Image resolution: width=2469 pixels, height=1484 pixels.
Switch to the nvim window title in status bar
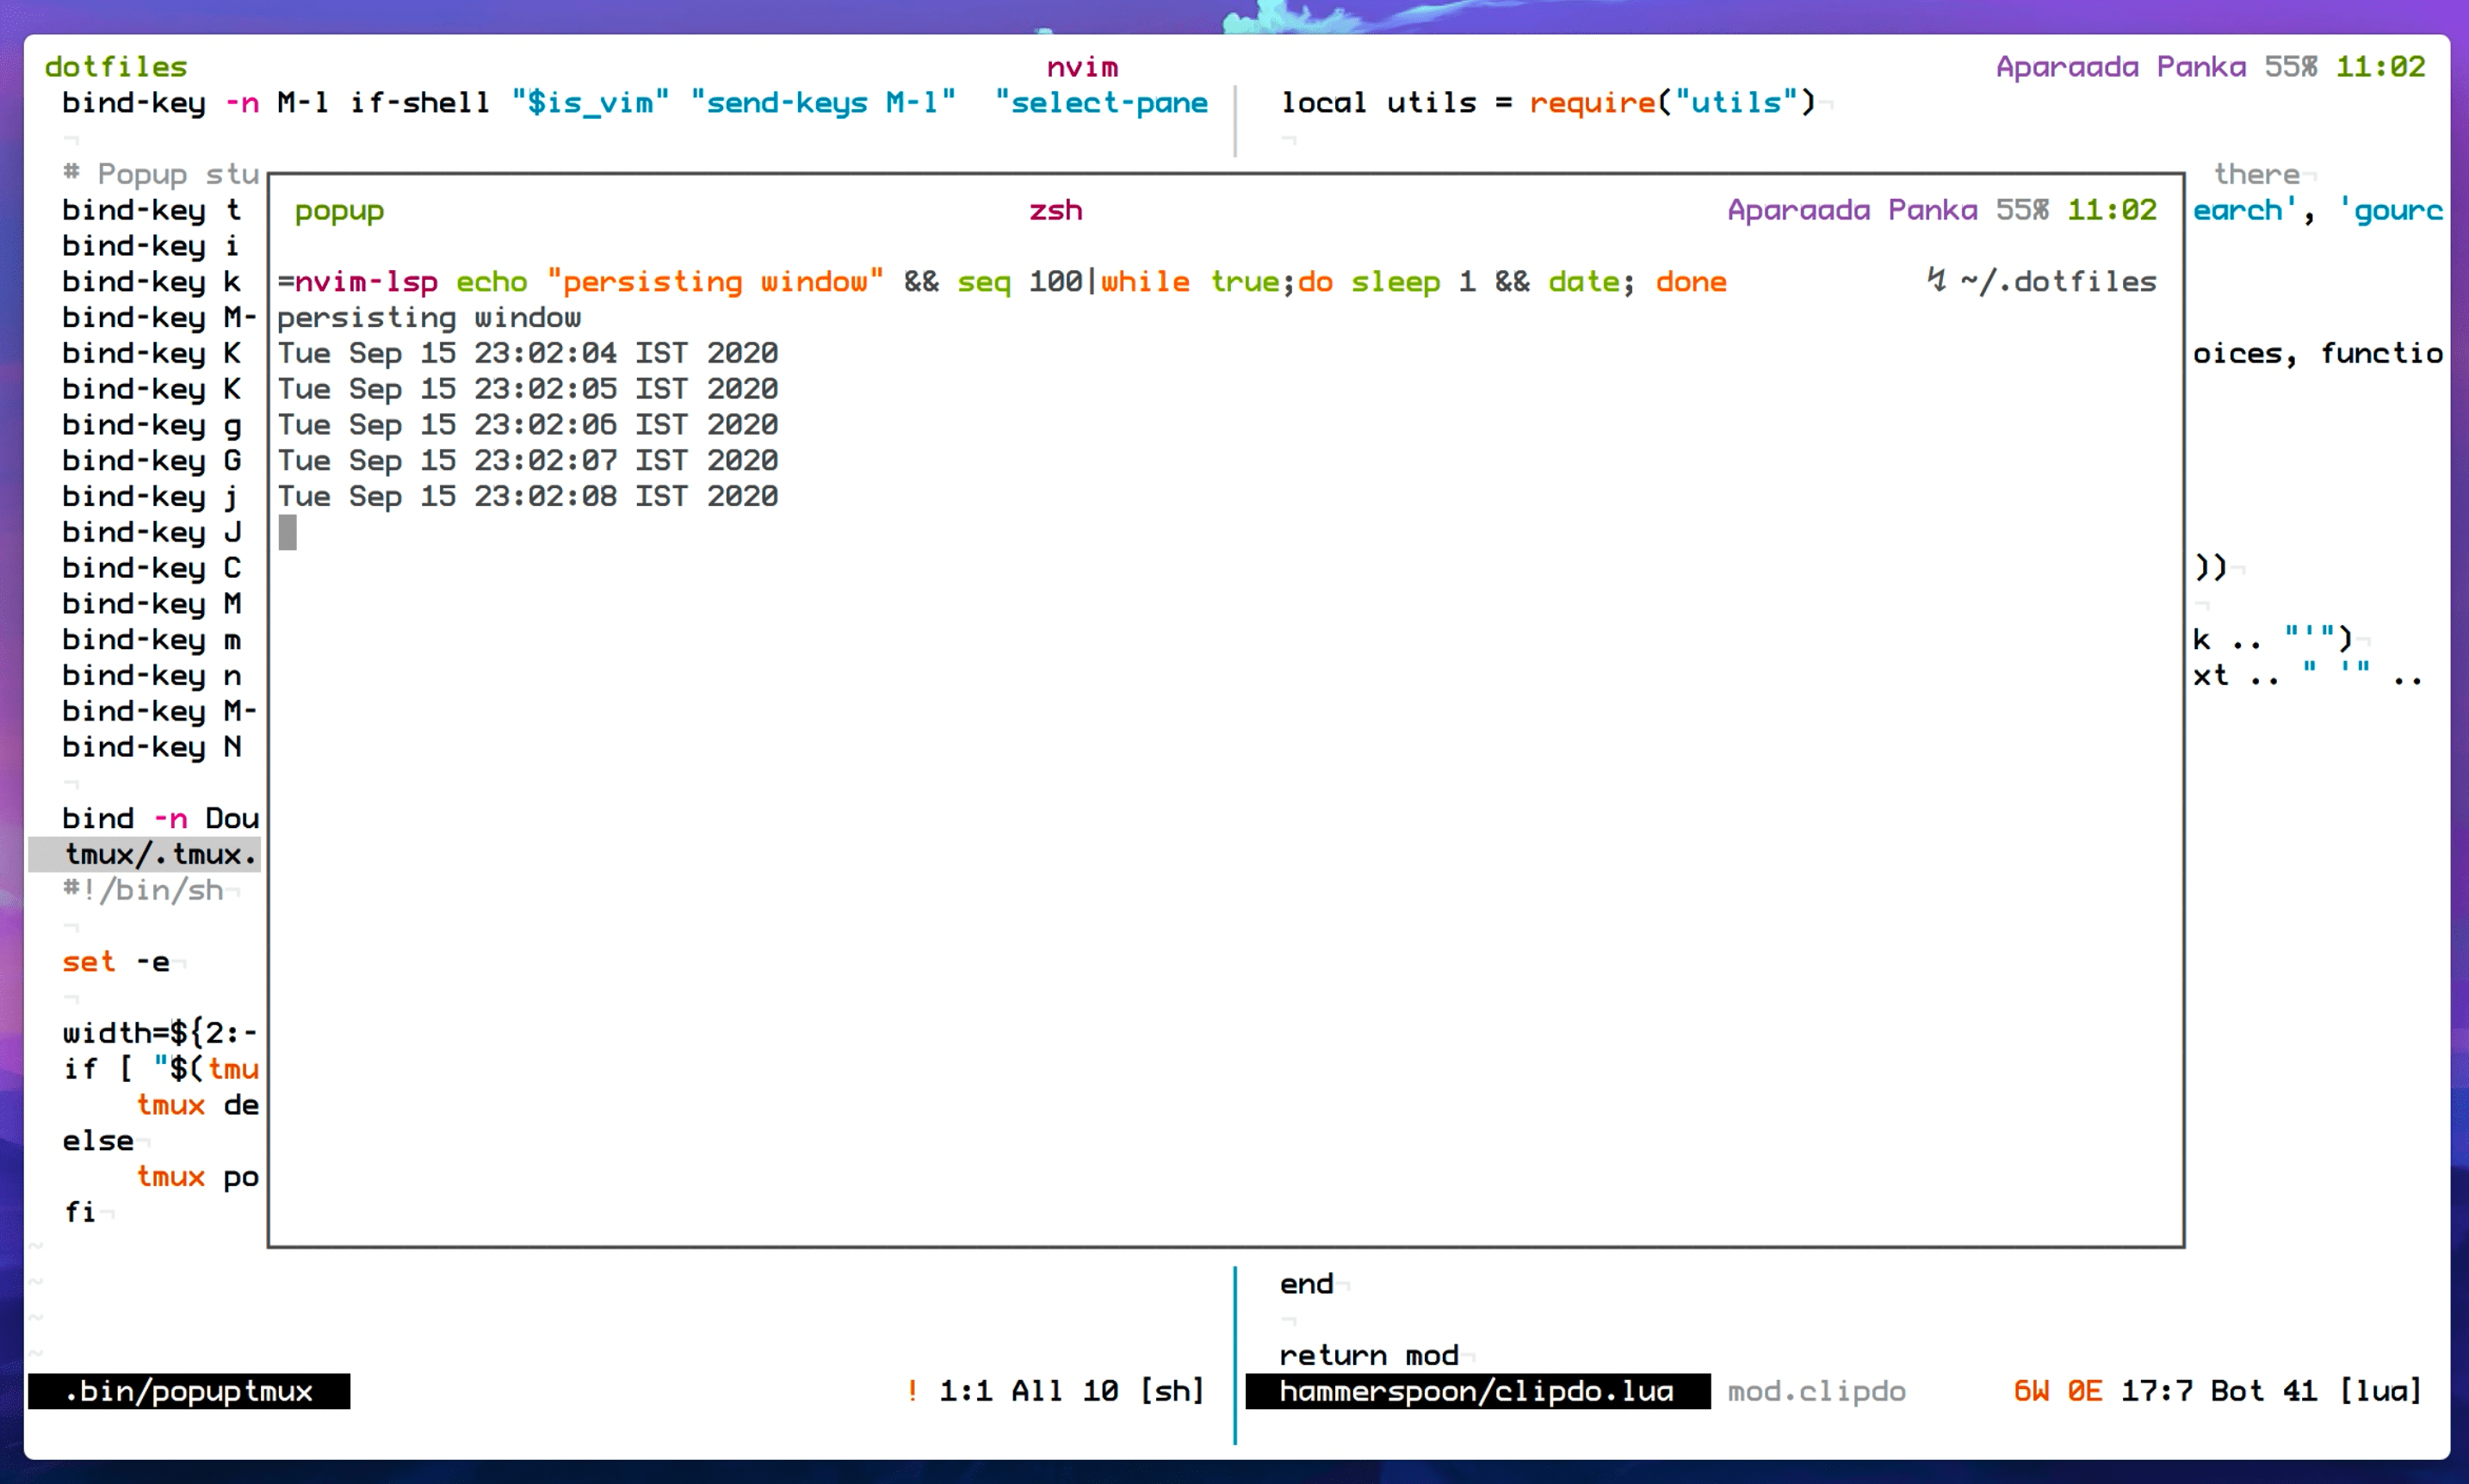(1082, 66)
